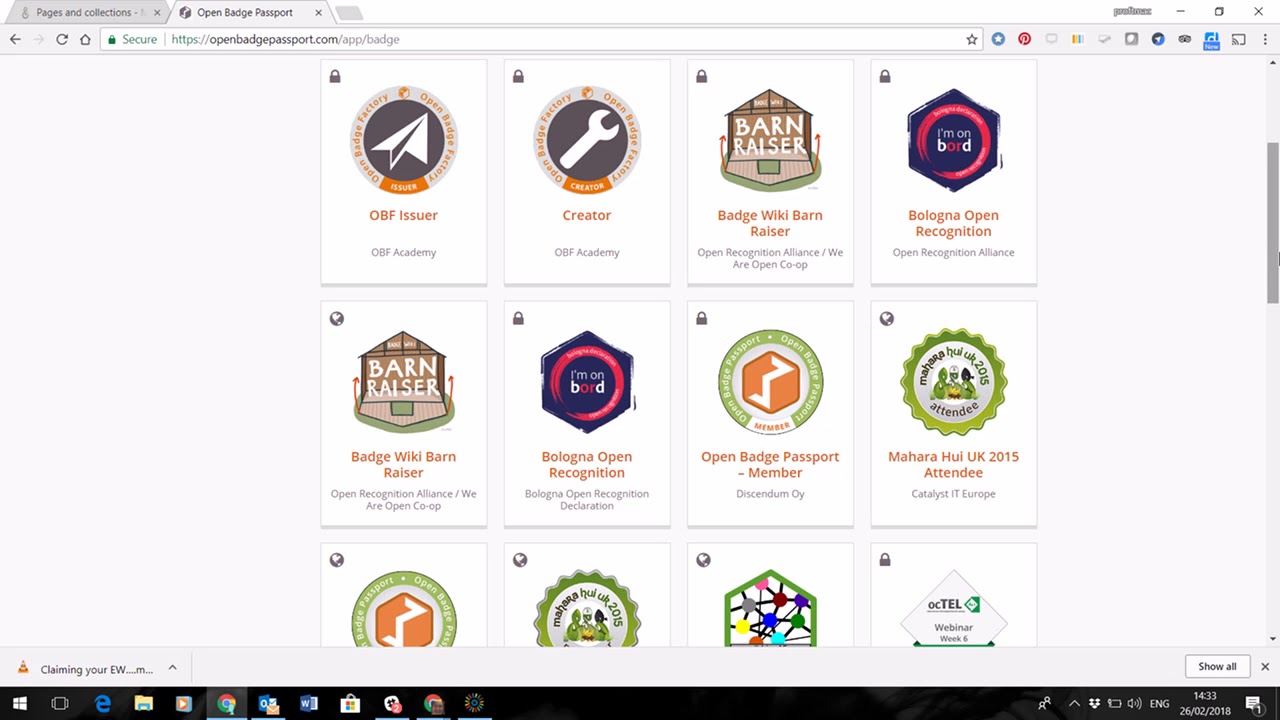Click 'Bologna Open Recognition Declaration' issuer text
This screenshot has width=1280, height=720.
tap(587, 500)
